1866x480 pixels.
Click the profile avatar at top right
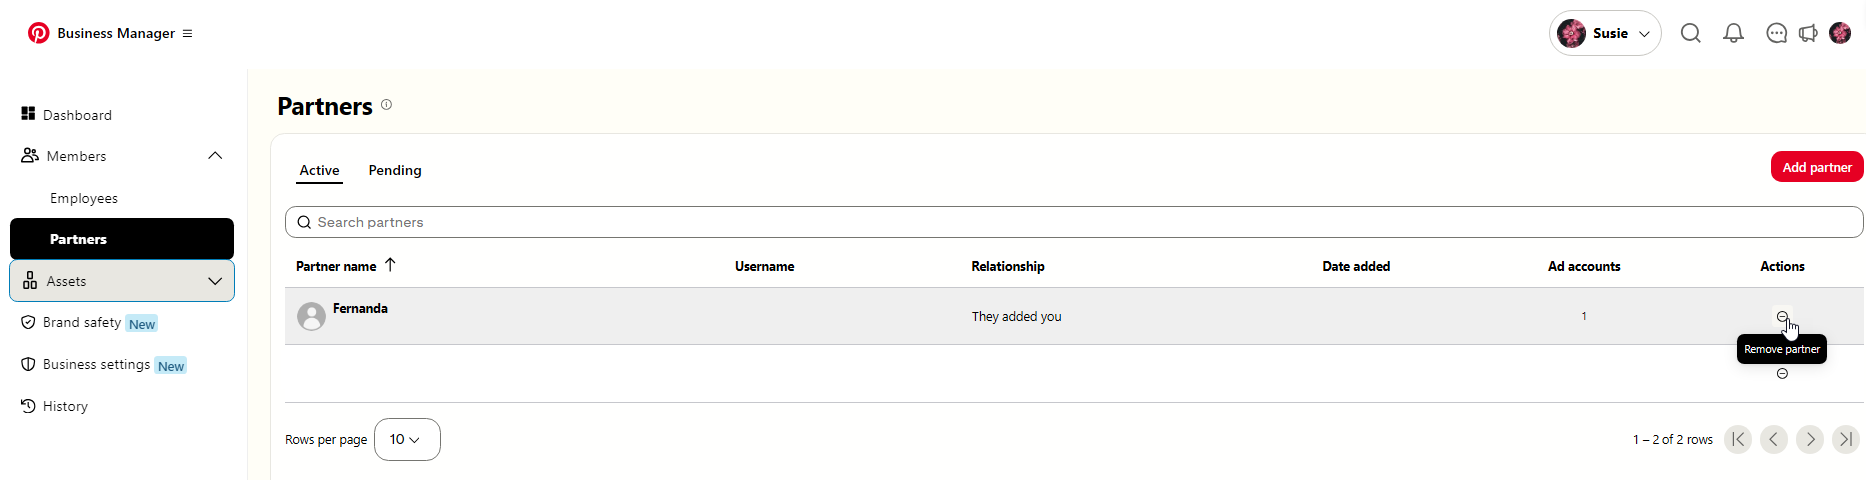click(x=1840, y=33)
